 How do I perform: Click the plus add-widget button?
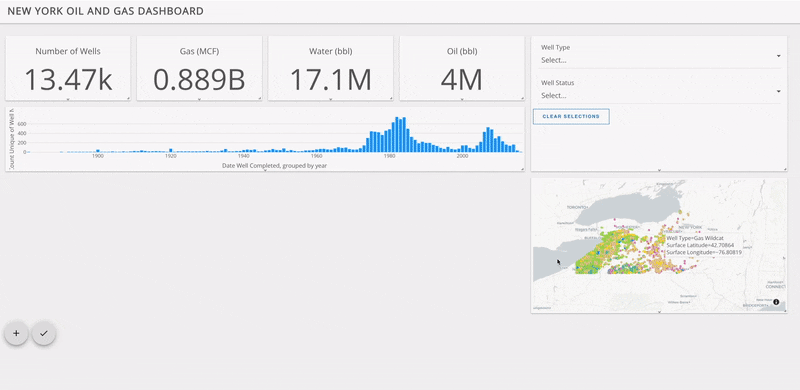click(16, 333)
